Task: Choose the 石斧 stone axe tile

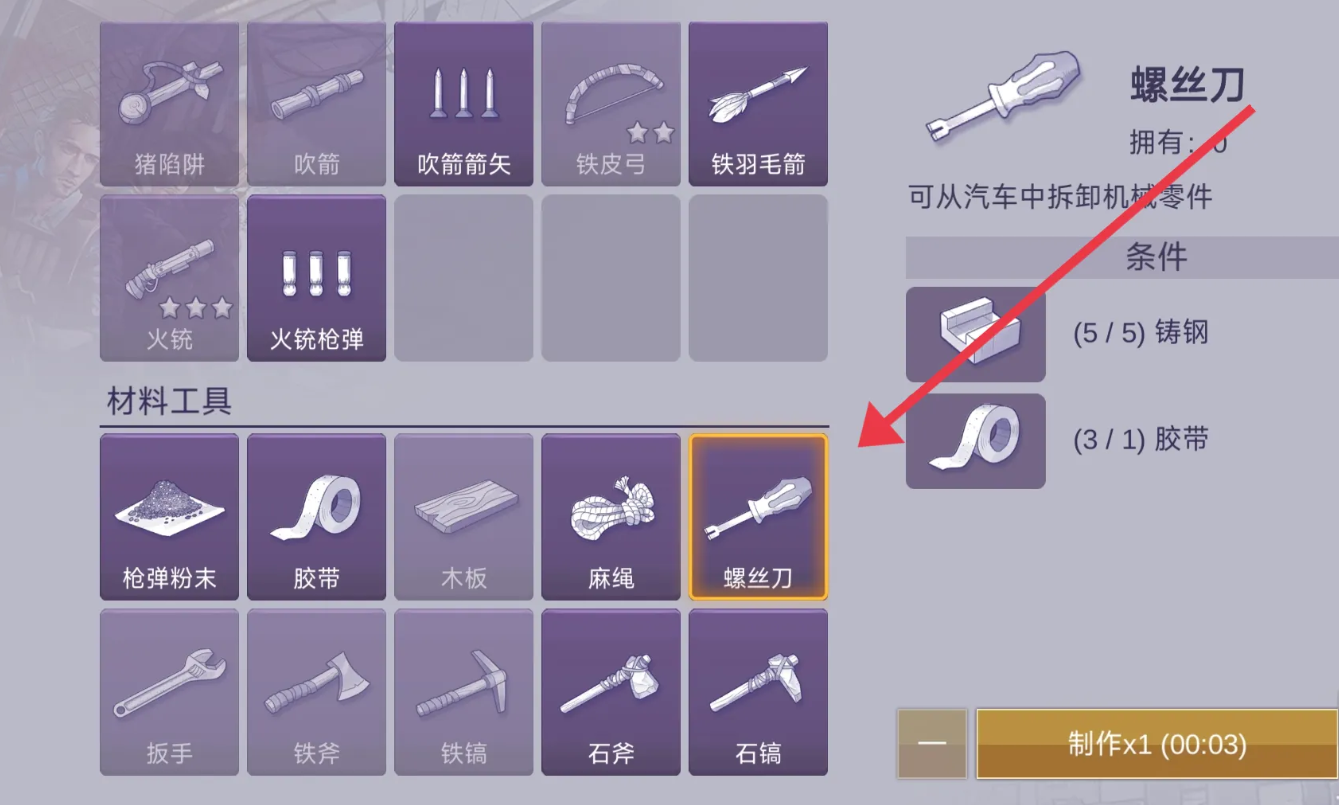Action: 611,692
